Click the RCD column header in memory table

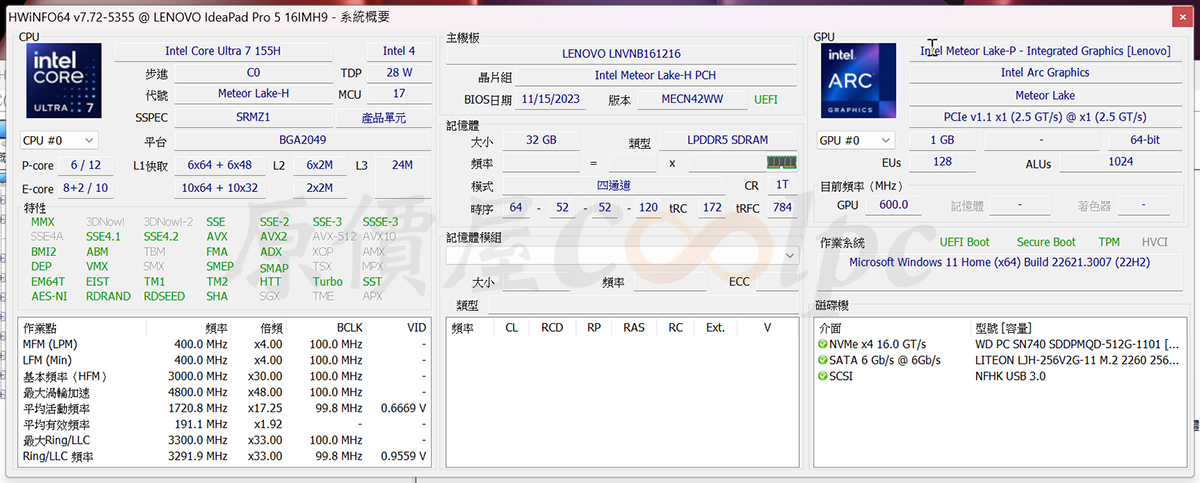pos(552,328)
